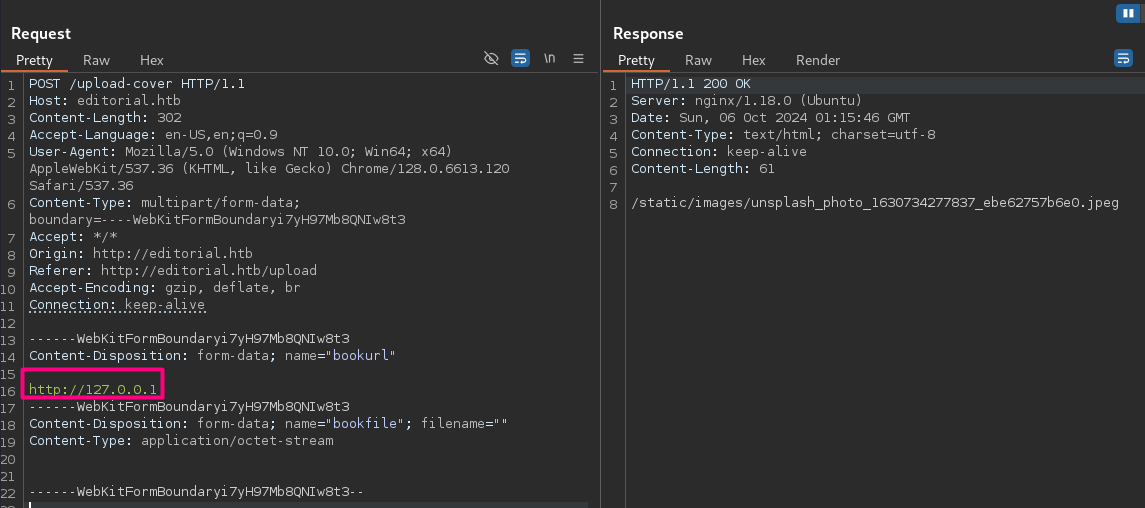Click the Host: editorial.htb header line

tap(104, 101)
